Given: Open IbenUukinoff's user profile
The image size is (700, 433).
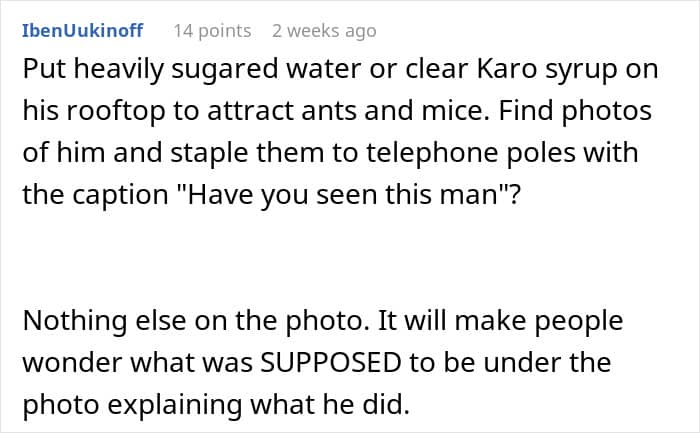Looking at the screenshot, I should (x=83, y=30).
